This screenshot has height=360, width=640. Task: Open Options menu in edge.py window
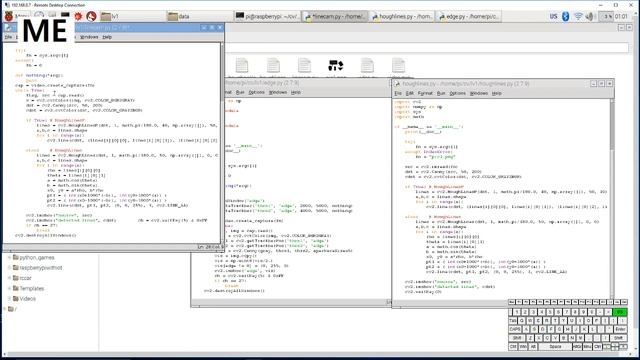(256, 92)
